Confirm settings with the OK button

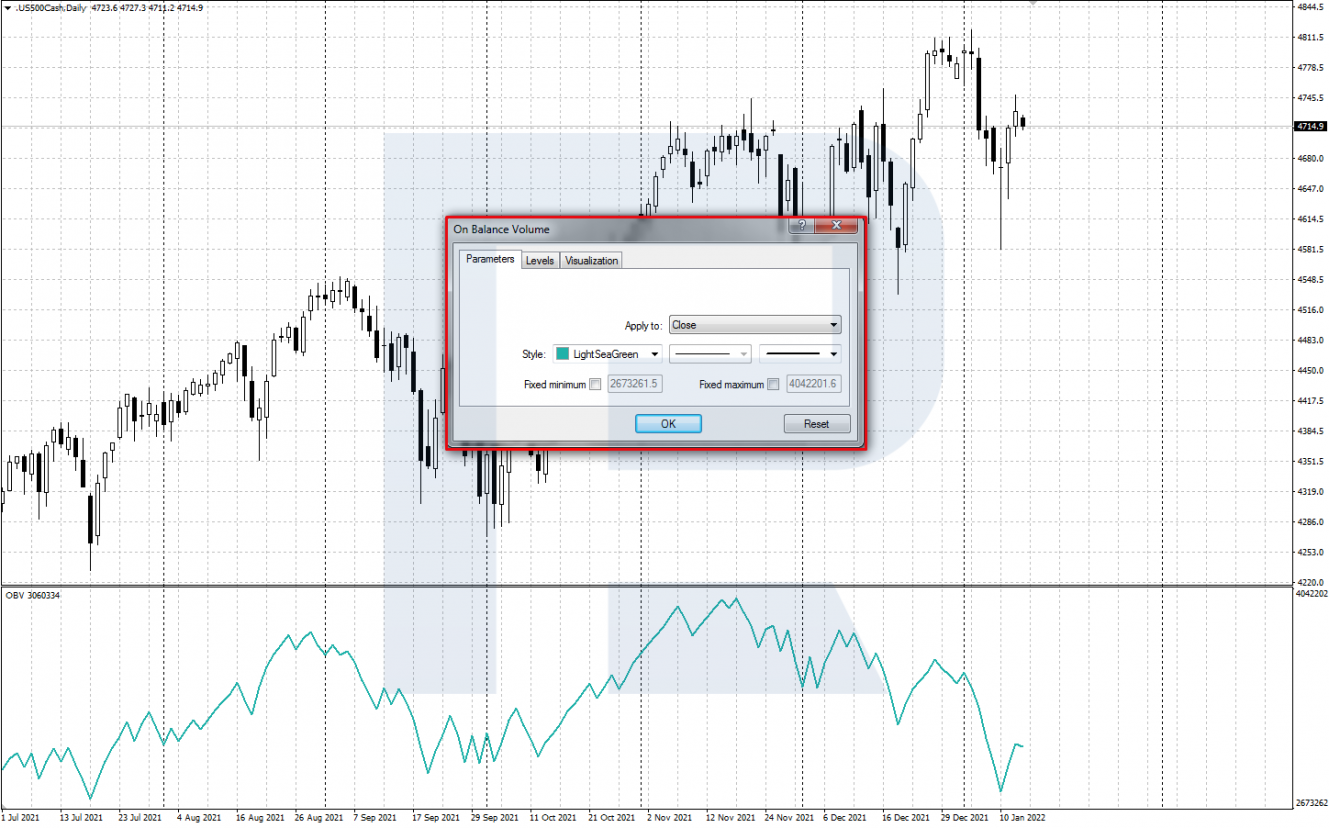coord(668,424)
